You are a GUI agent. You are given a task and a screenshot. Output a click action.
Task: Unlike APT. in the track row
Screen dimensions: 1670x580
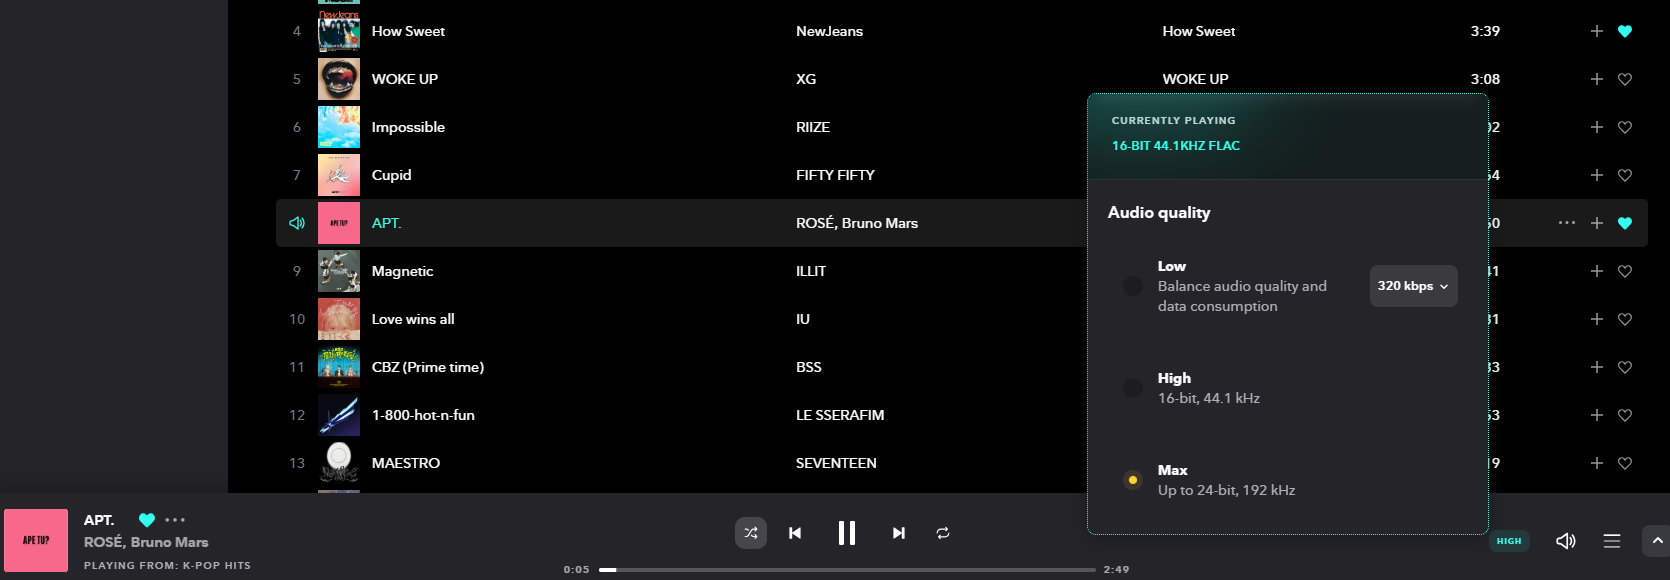(x=1625, y=223)
